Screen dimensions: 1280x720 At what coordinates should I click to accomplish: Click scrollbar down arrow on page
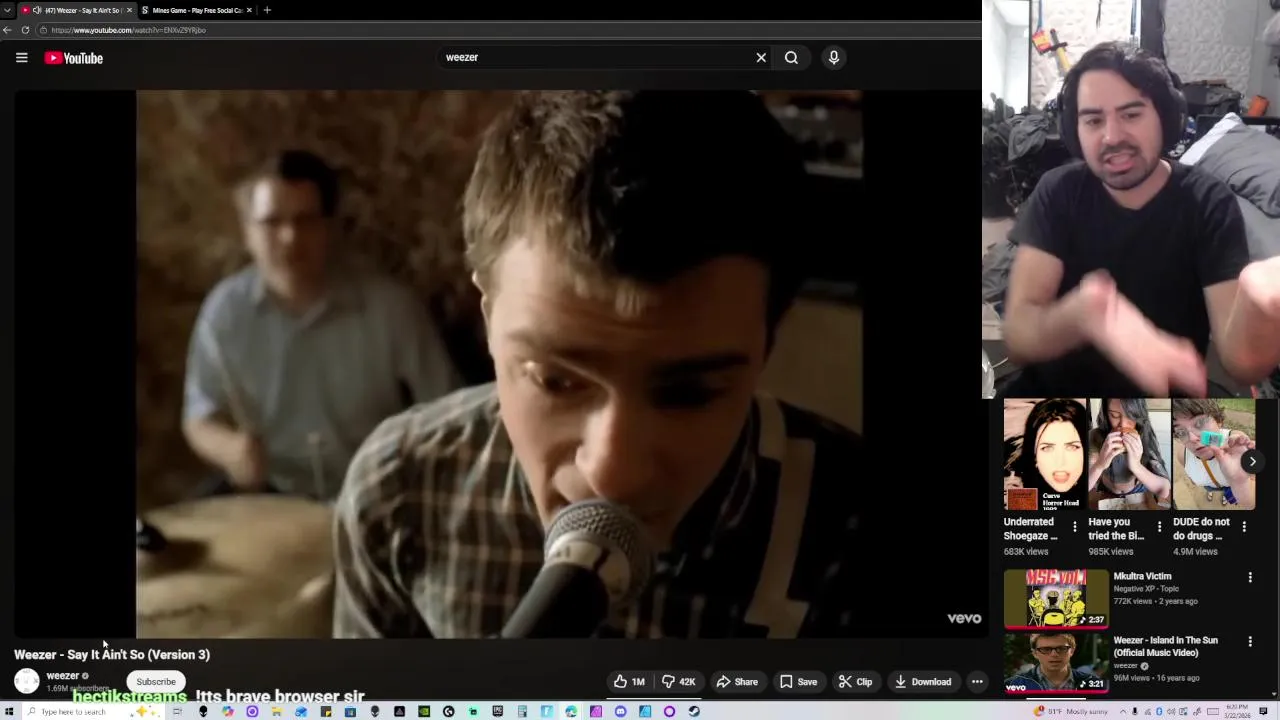tap(1274, 694)
